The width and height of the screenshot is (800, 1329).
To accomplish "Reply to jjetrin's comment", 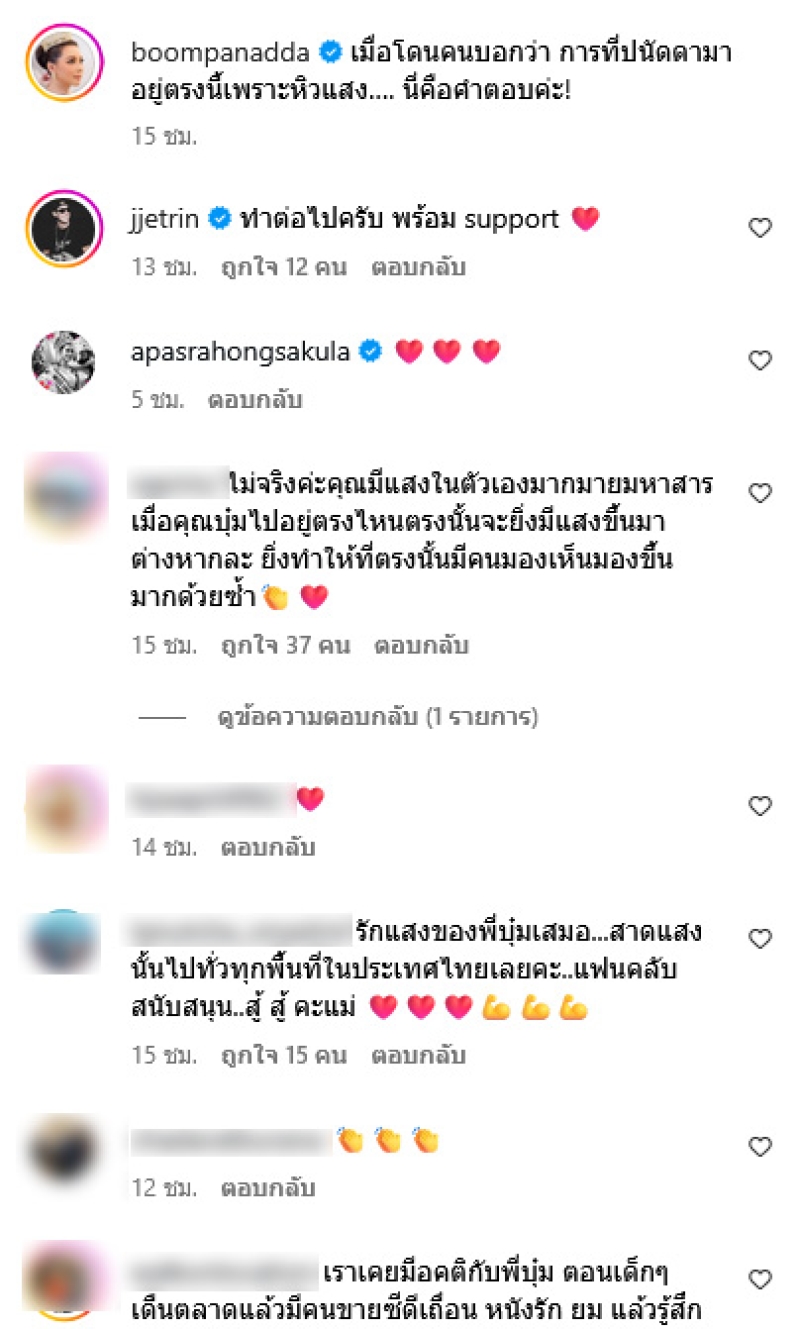I will [418, 268].
